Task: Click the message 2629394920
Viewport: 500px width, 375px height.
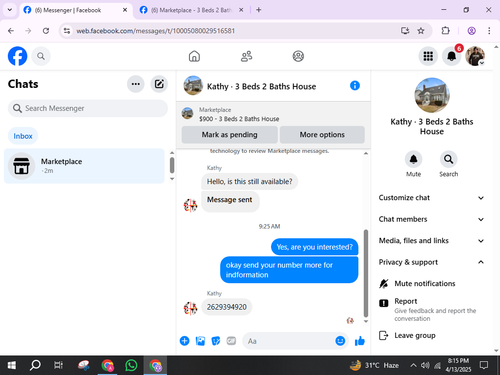Action: click(x=227, y=307)
